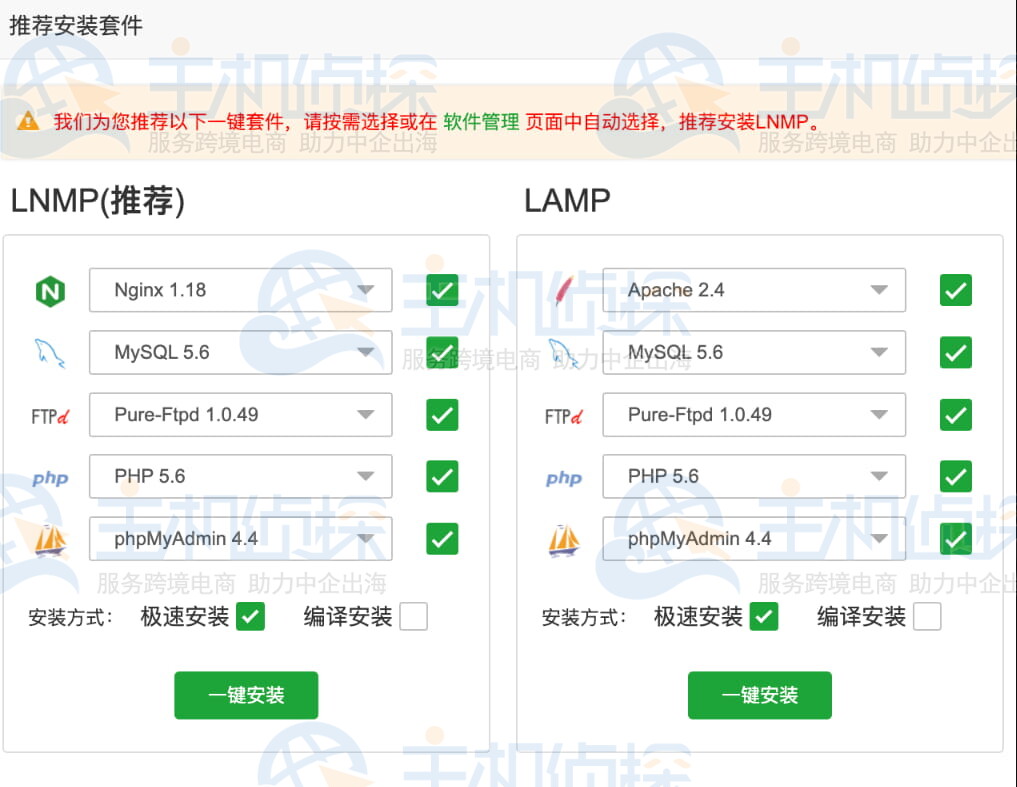This screenshot has width=1017, height=787.
Task: Click 一键安装 button under LAMP
Action: tap(760, 695)
